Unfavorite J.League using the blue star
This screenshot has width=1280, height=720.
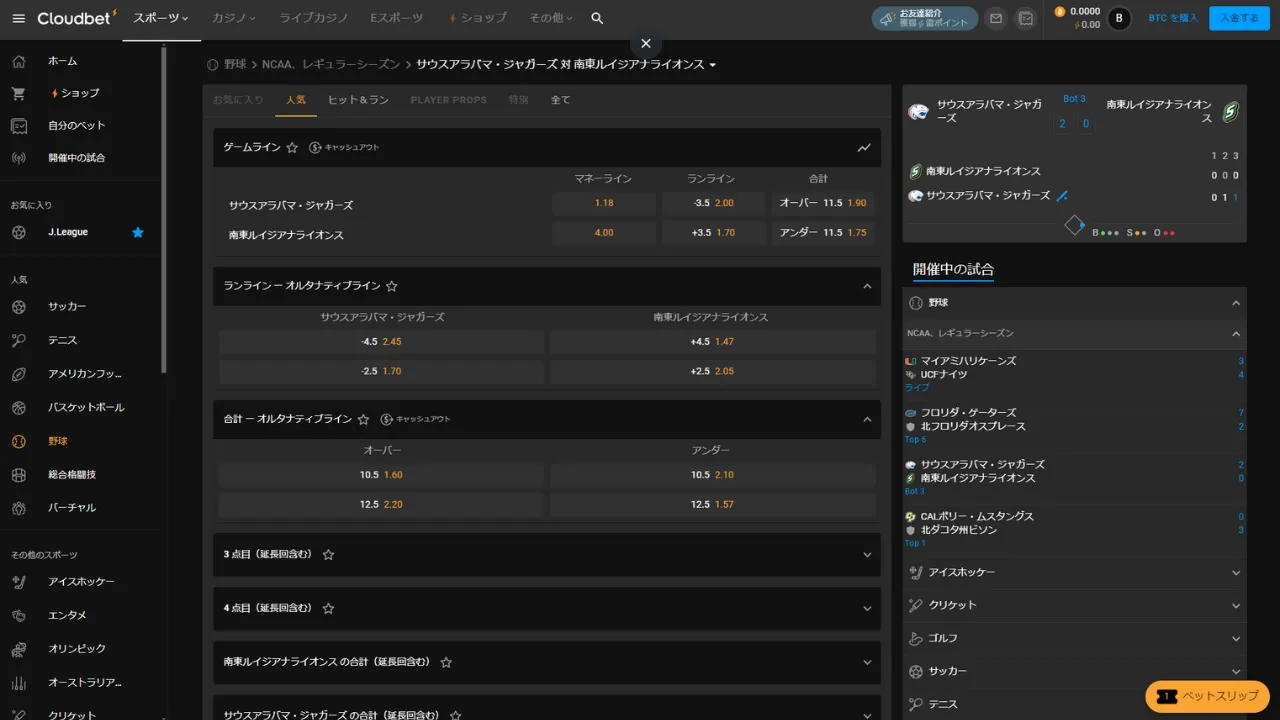(138, 232)
